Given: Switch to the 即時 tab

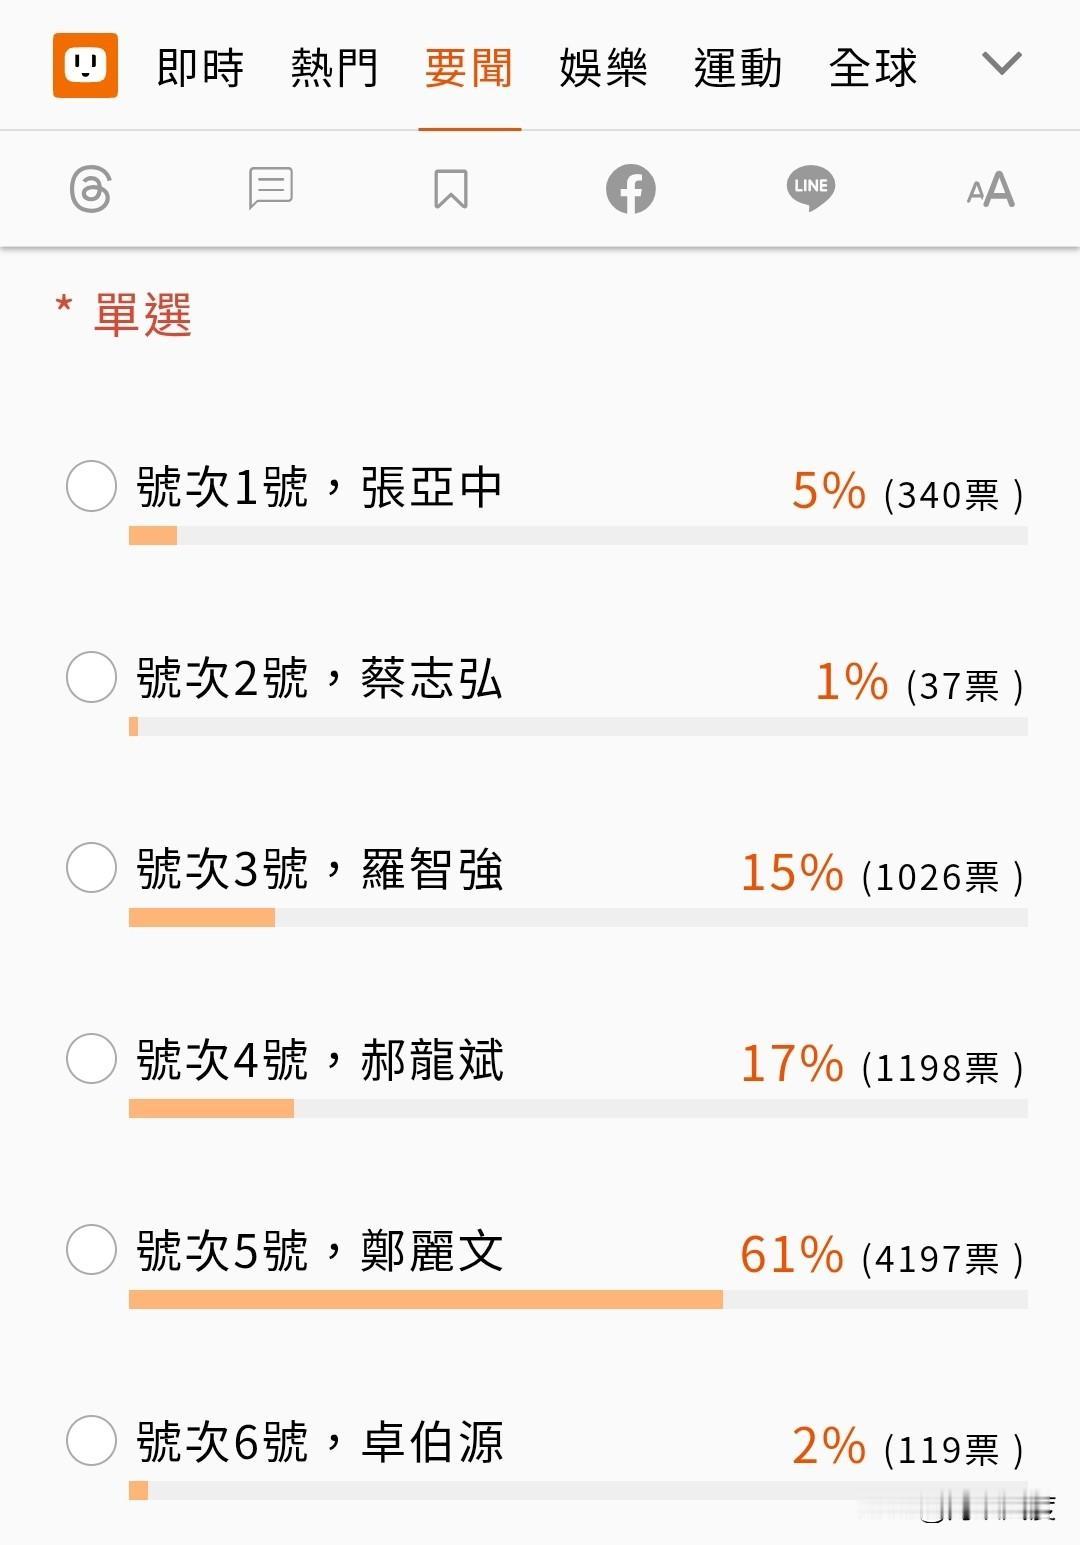Looking at the screenshot, I should 200,68.
